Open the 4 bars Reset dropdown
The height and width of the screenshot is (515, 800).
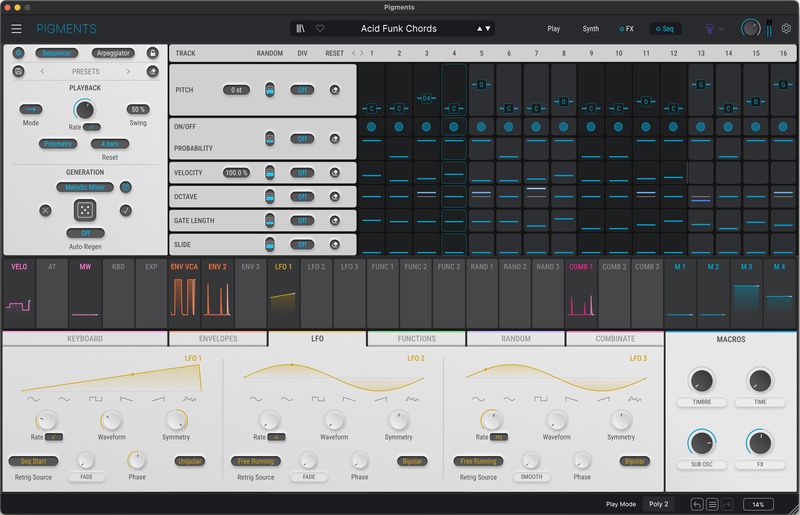click(110, 144)
